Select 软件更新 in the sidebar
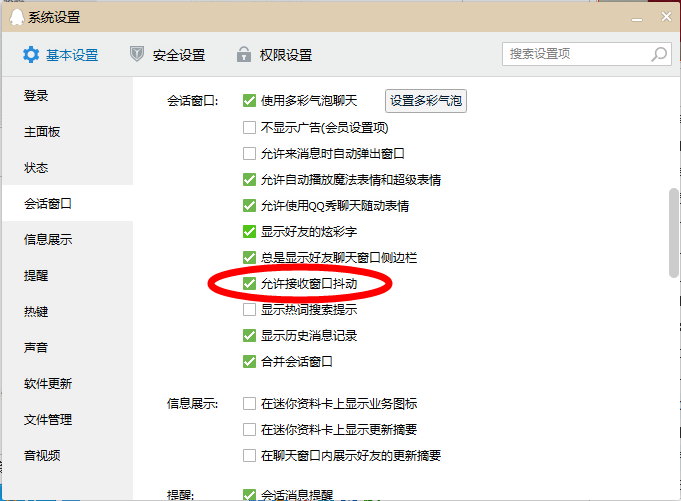This screenshot has width=681, height=501. pos(68,384)
